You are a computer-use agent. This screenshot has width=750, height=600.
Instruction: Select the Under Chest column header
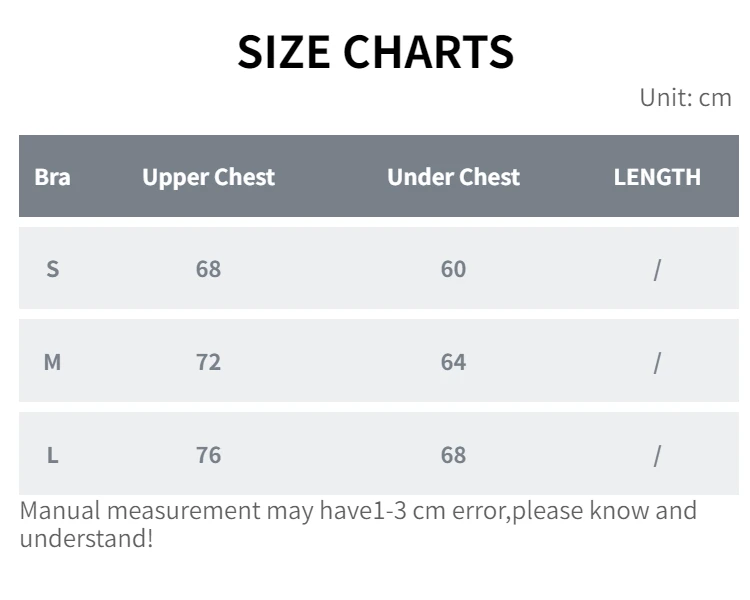click(453, 177)
